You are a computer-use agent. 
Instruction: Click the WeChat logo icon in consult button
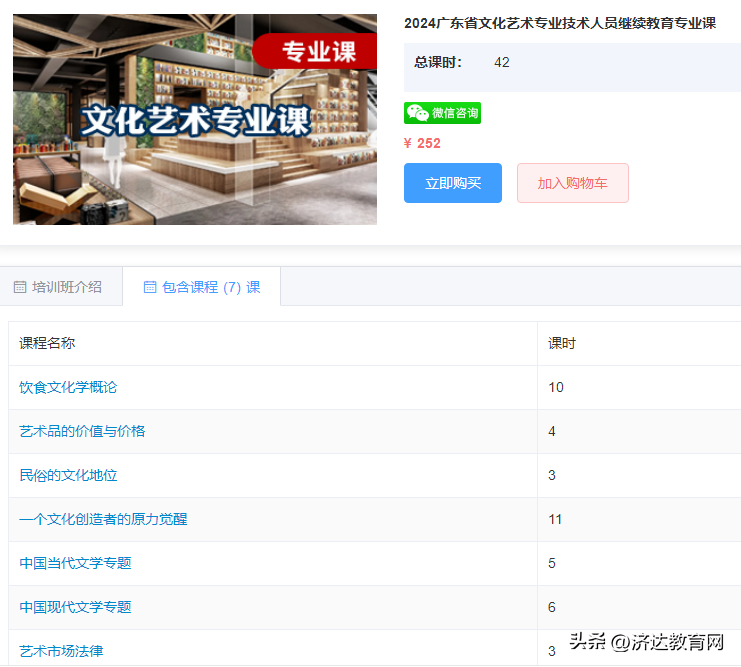(417, 113)
